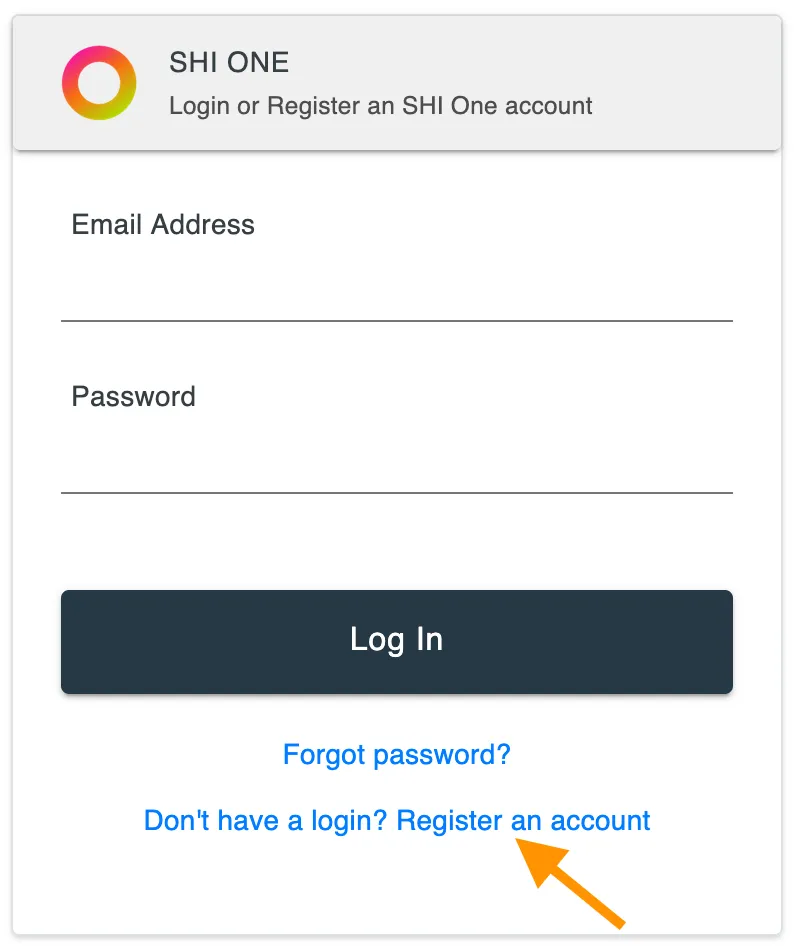The height and width of the screenshot is (952, 794).
Task: Click the dark Log In button
Action: (397, 642)
